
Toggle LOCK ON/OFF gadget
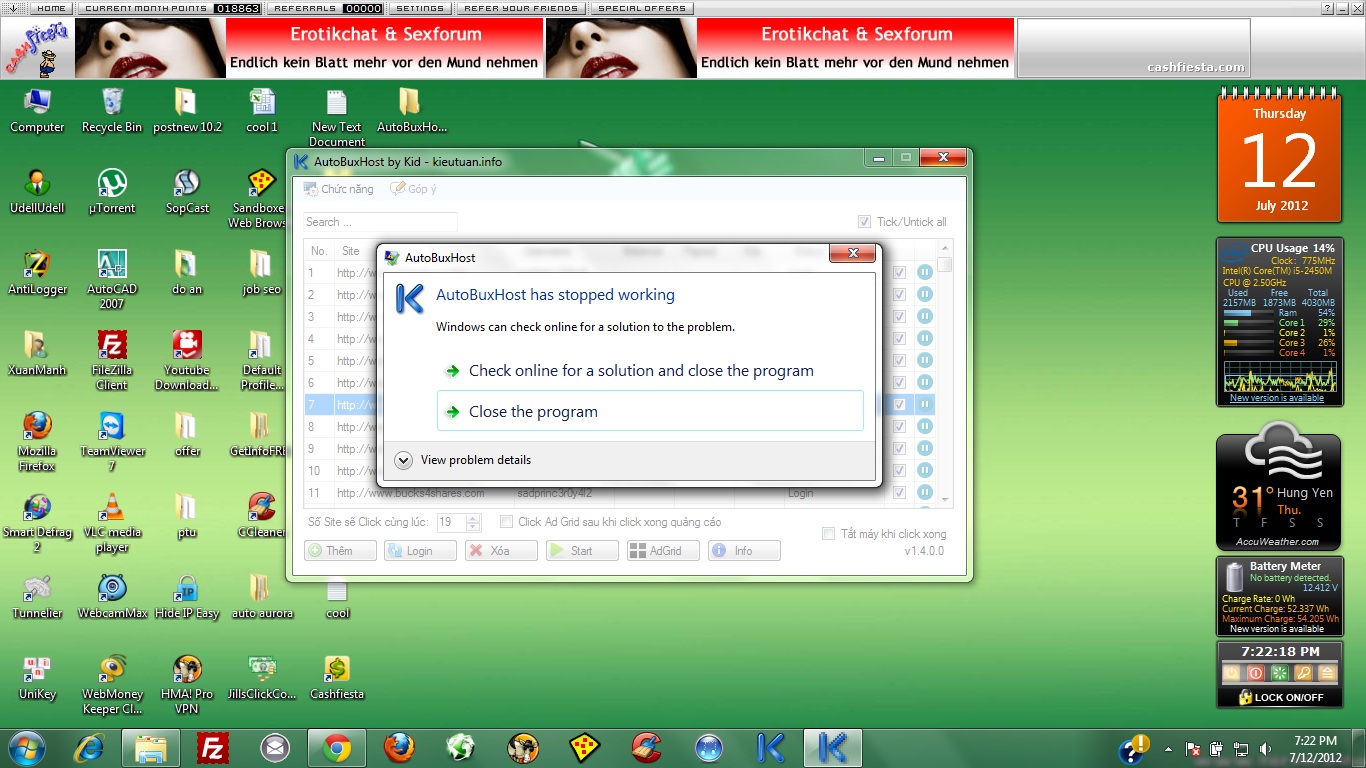pyautogui.click(x=1280, y=697)
